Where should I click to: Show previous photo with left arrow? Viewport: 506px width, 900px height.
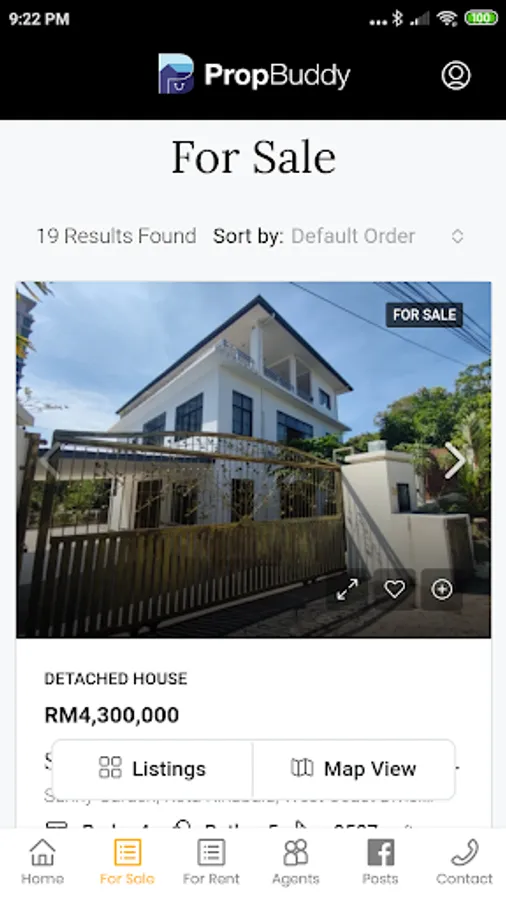(x=50, y=460)
